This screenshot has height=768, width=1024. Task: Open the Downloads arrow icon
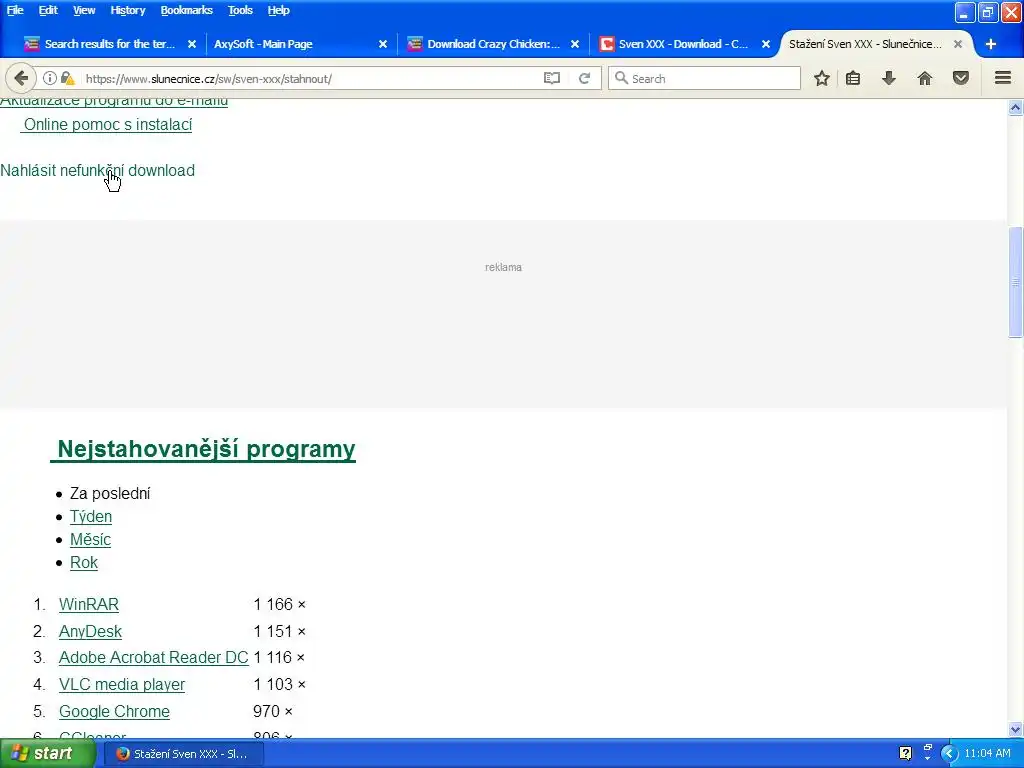[x=888, y=78]
